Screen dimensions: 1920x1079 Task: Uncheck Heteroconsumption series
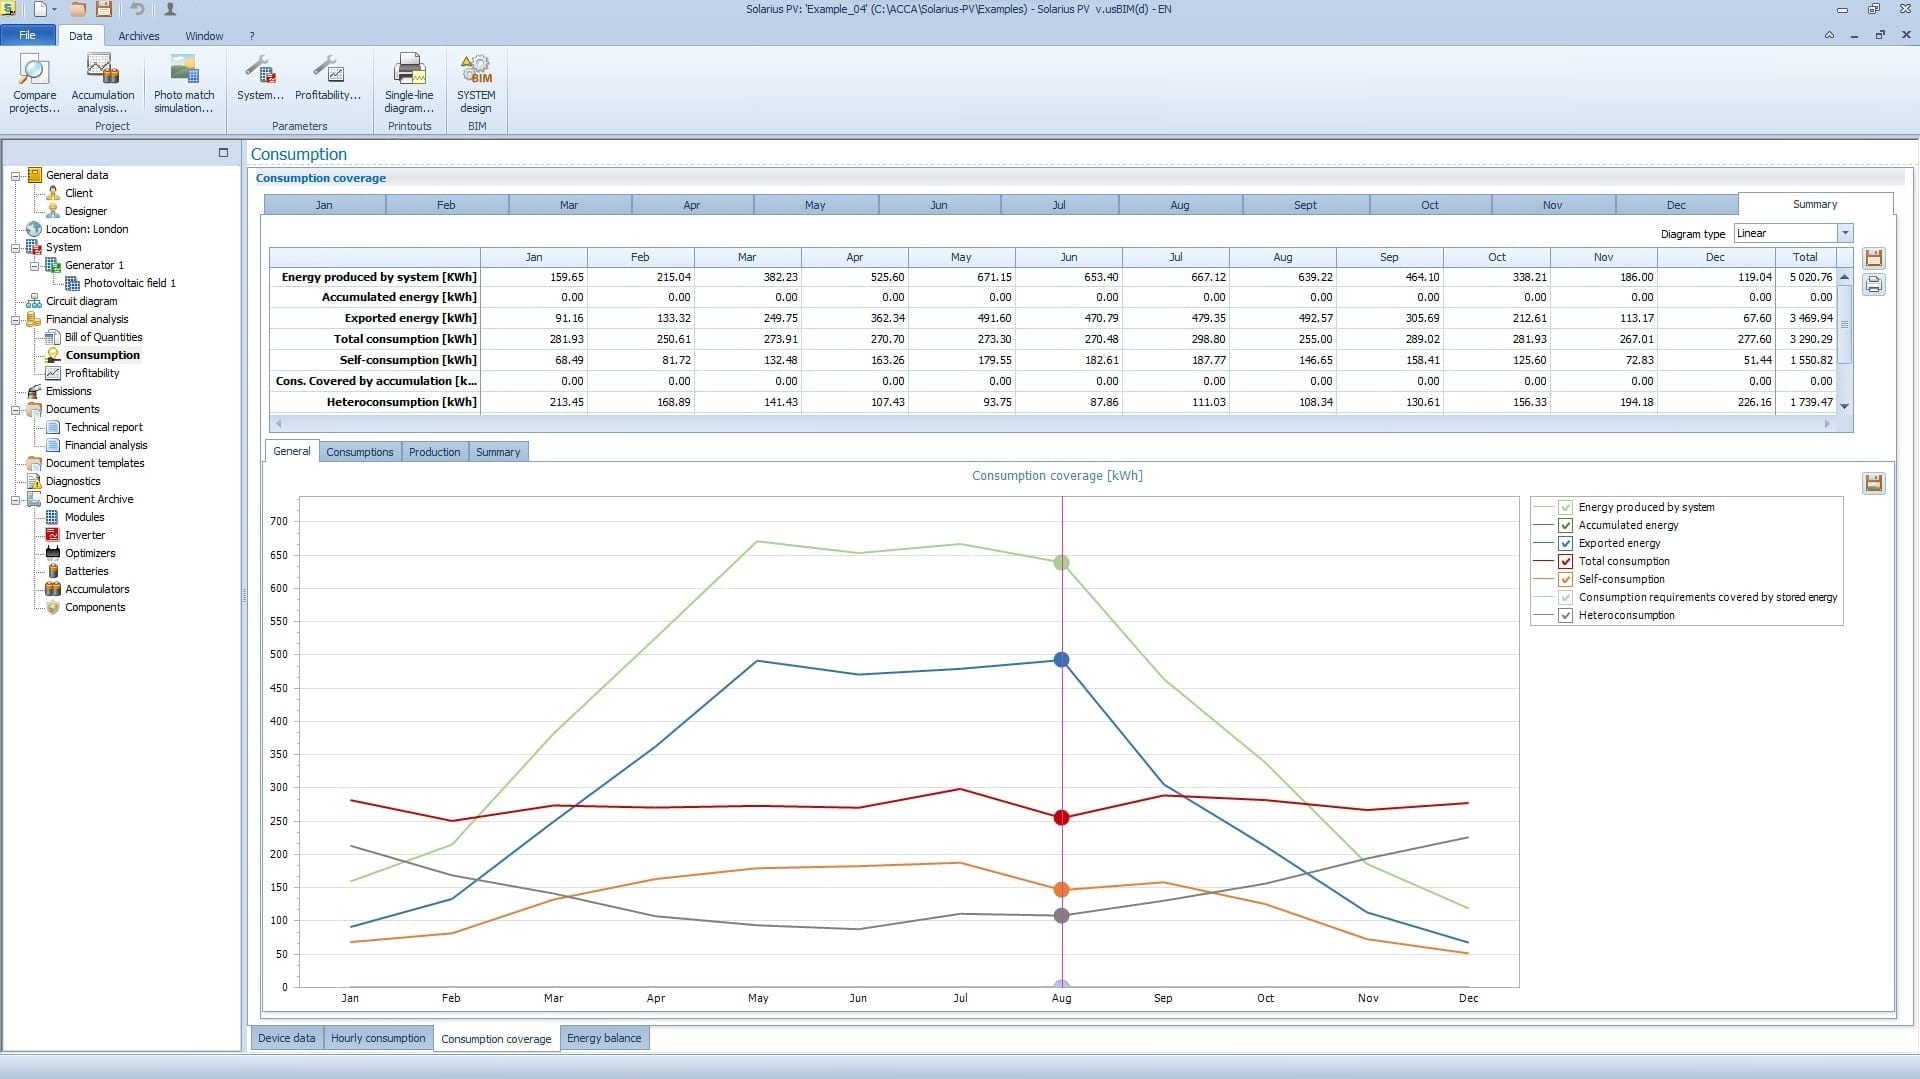pos(1566,615)
